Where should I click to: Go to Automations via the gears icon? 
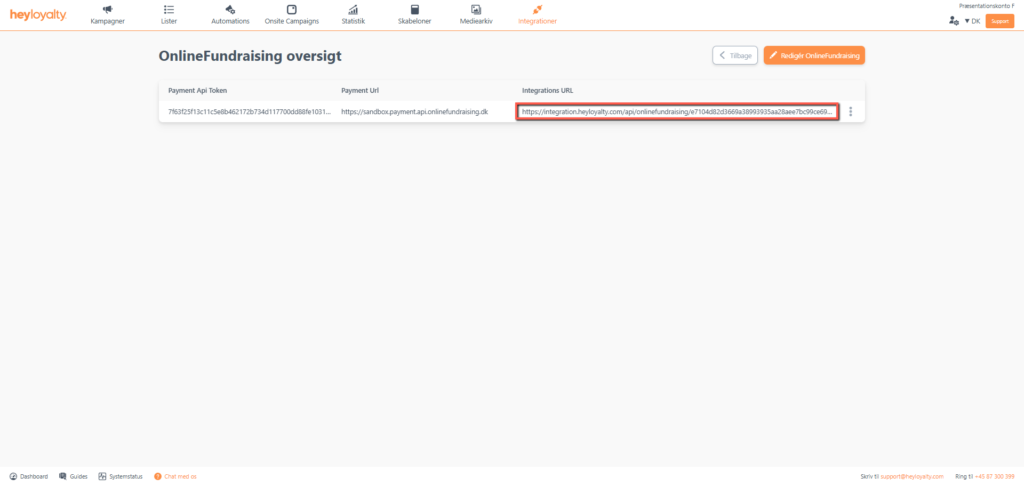point(230,10)
